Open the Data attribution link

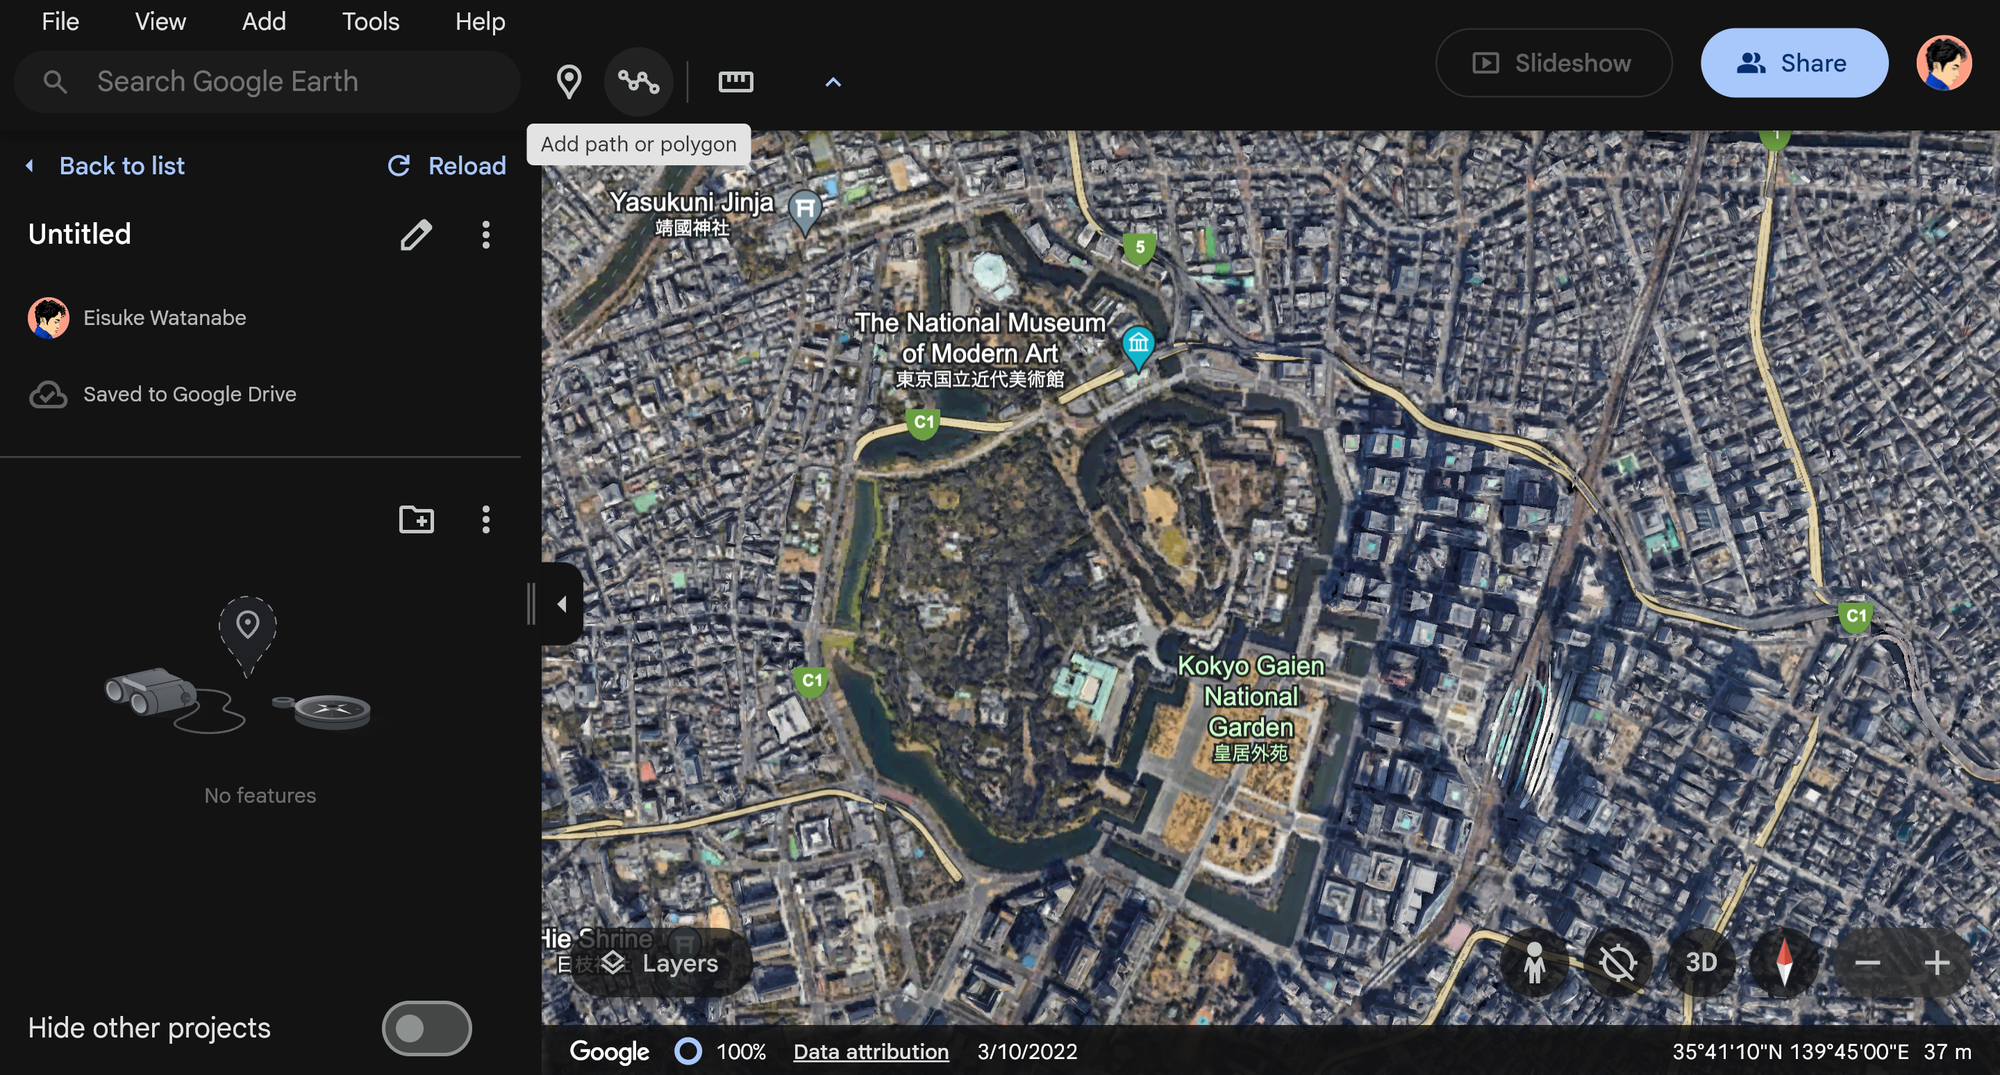(x=871, y=1052)
